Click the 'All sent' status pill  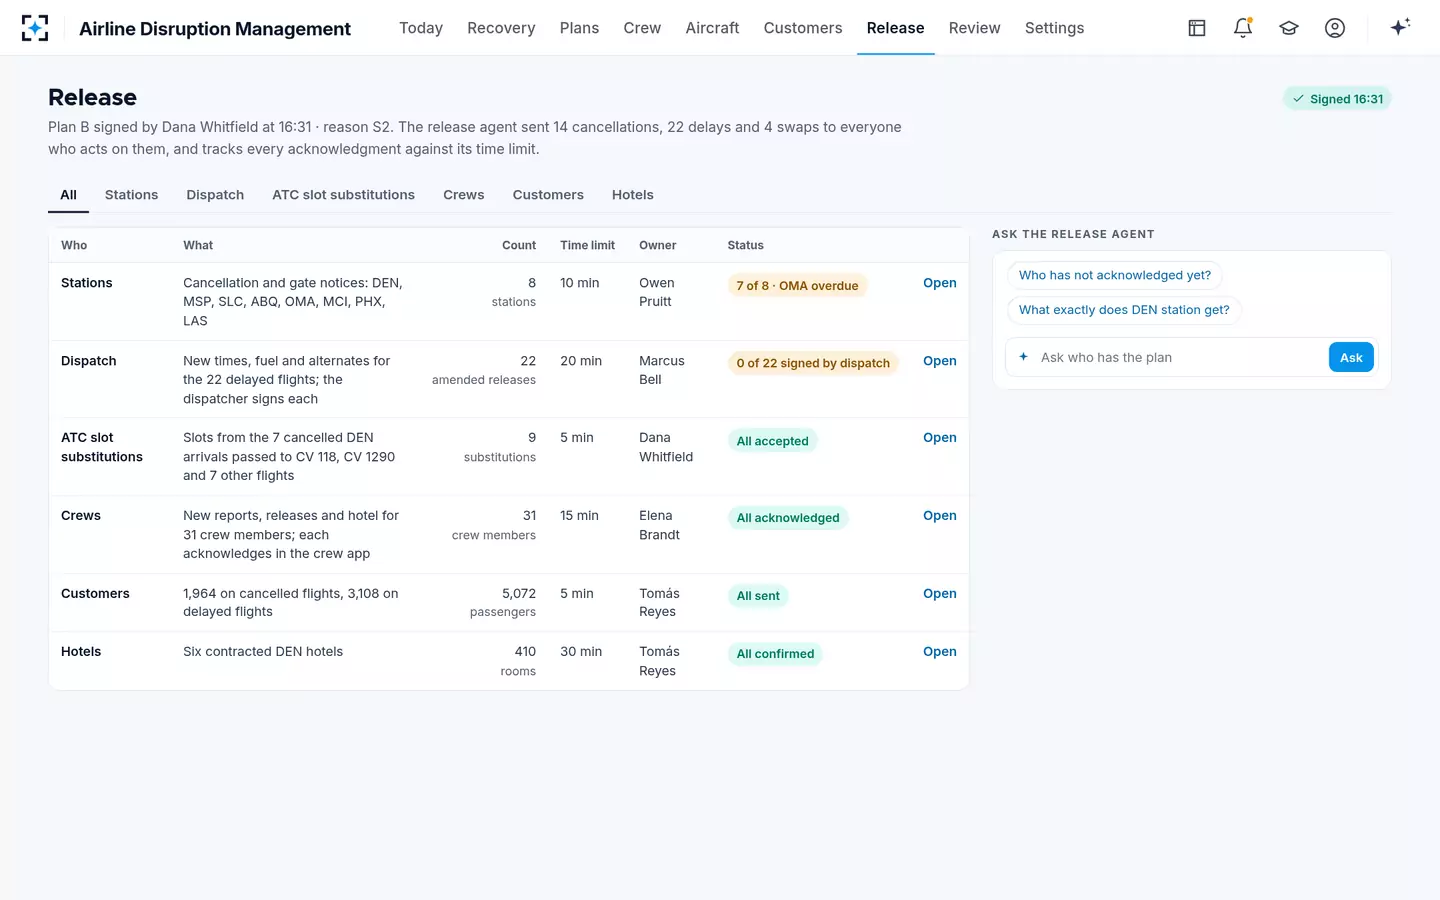coord(758,596)
